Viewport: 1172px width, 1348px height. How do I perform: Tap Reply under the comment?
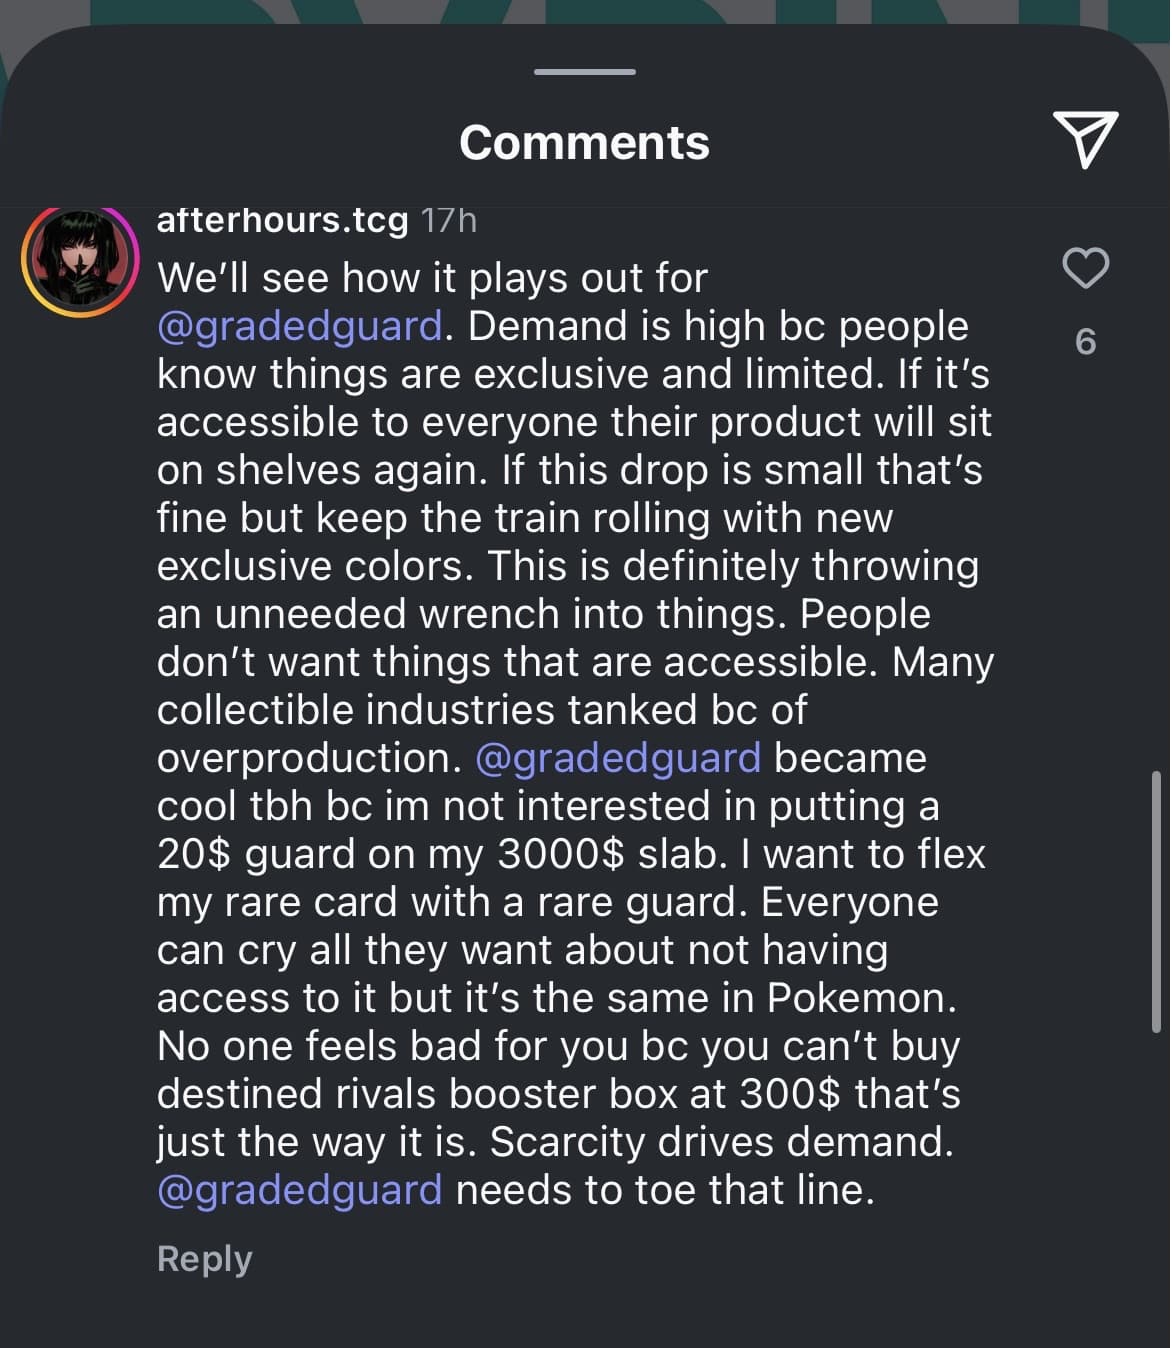204,1258
